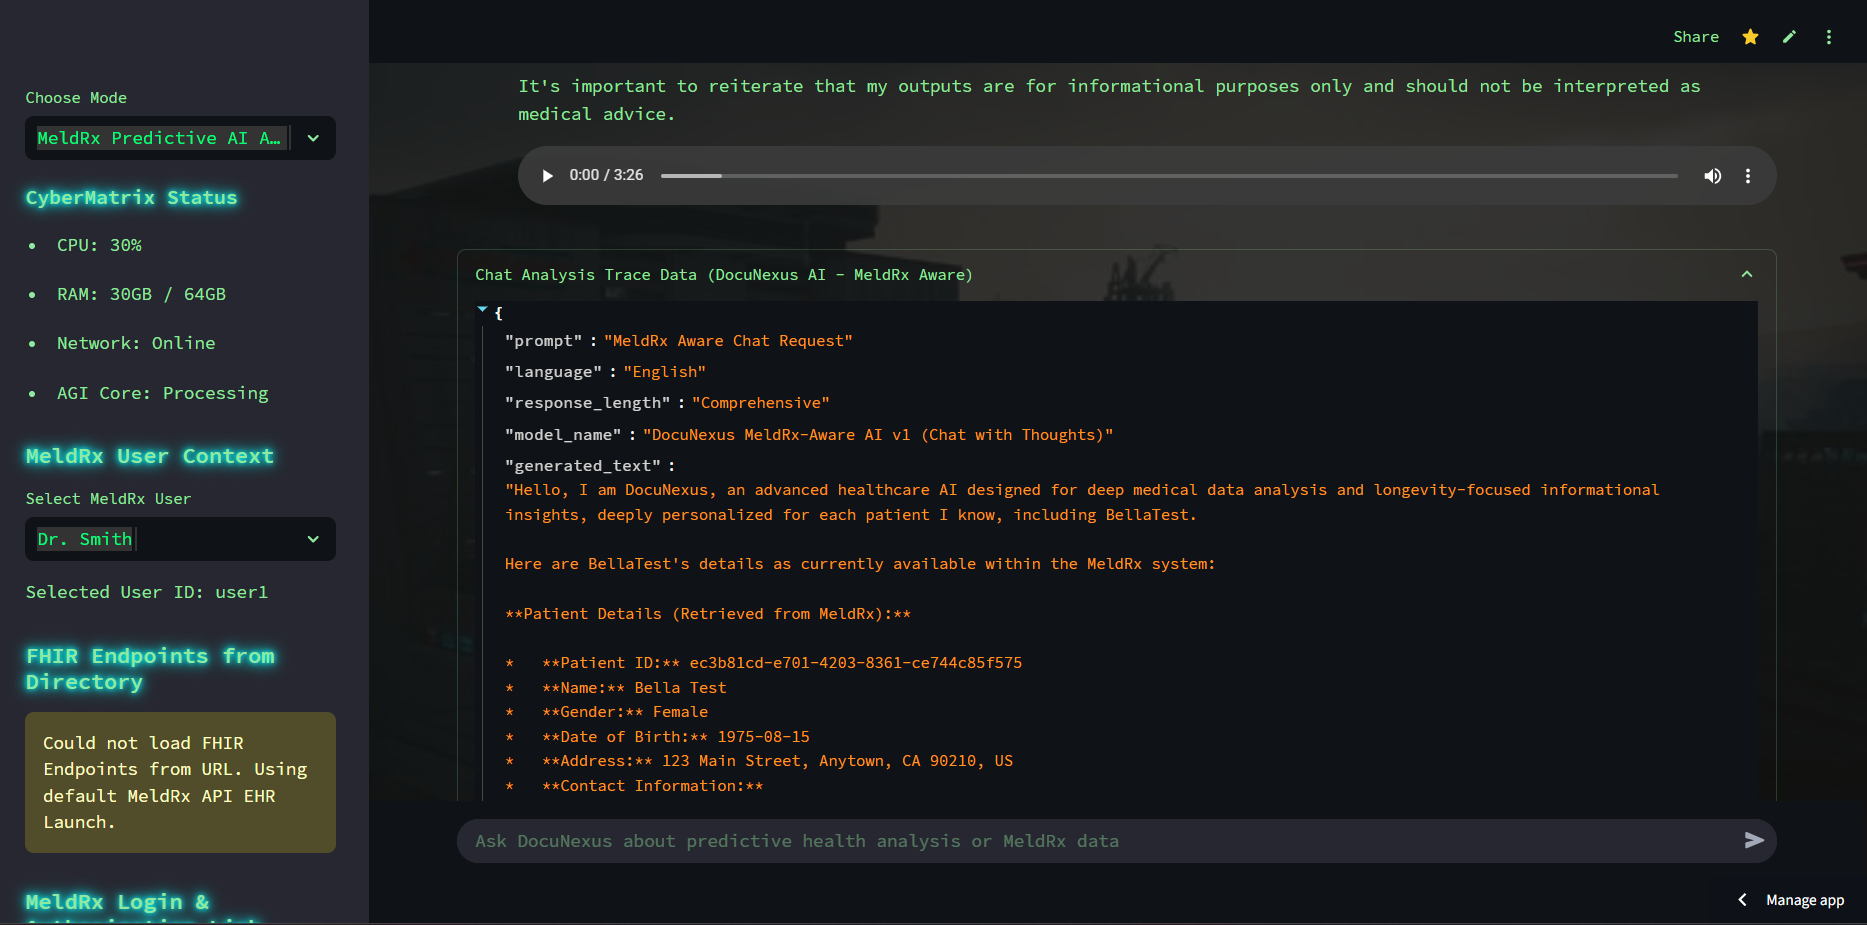
Task: Click the audio time display 0:00 / 3:26
Action: (607, 175)
